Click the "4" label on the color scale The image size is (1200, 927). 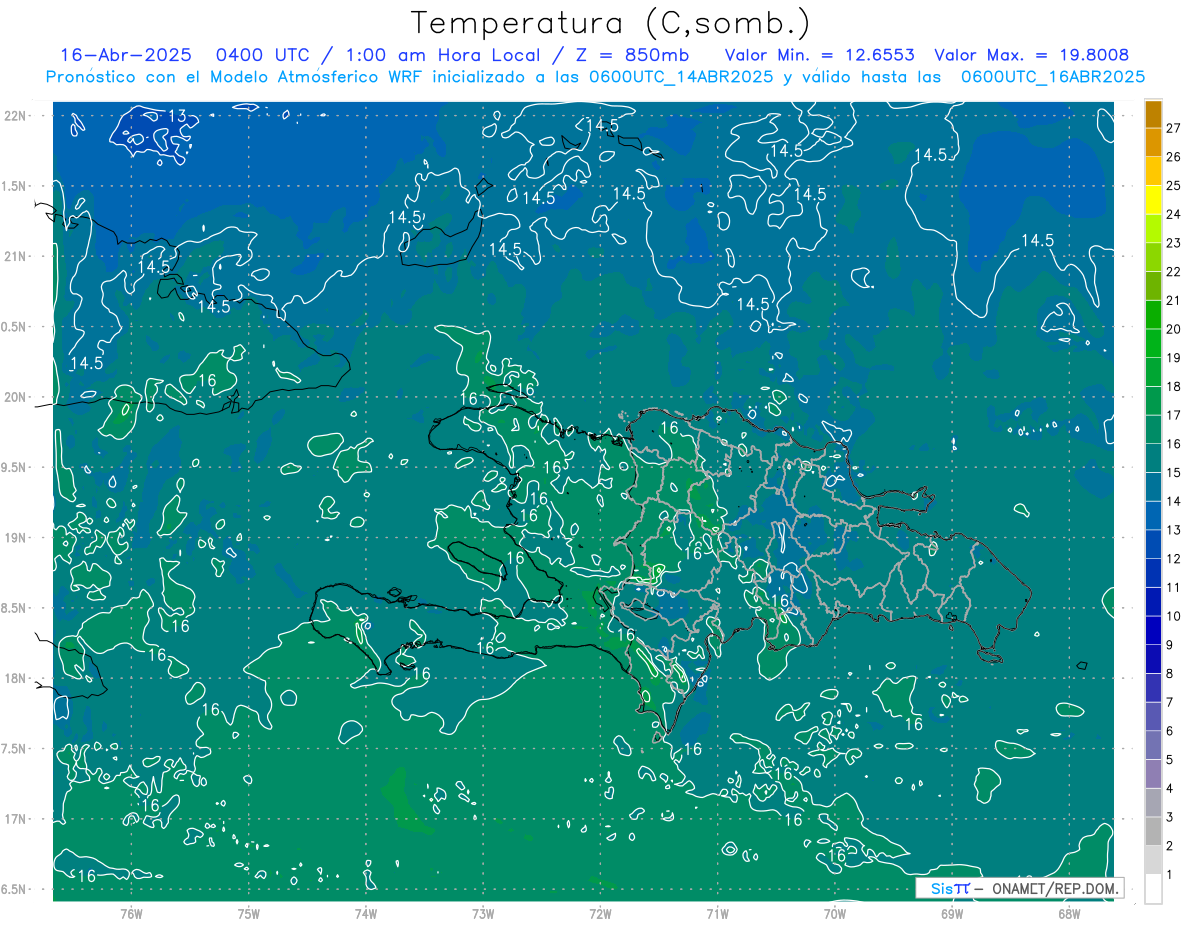[x=1170, y=789]
